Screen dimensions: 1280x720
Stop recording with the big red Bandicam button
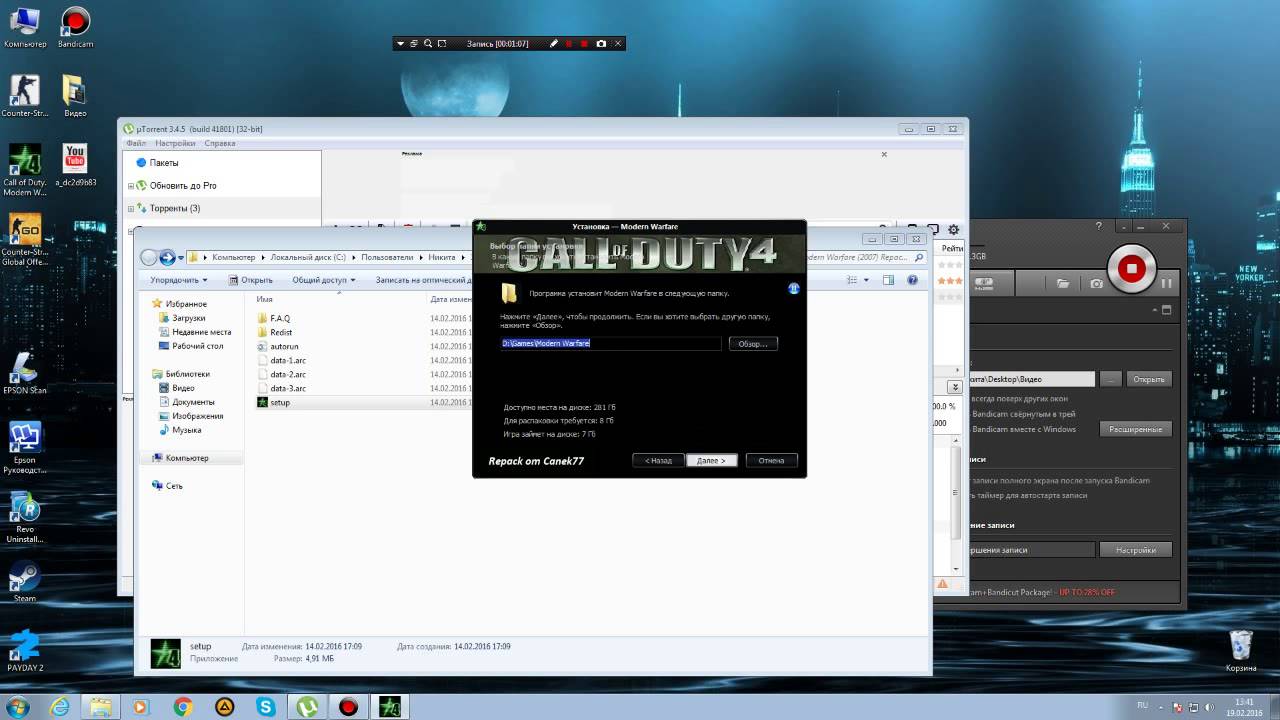click(1132, 268)
